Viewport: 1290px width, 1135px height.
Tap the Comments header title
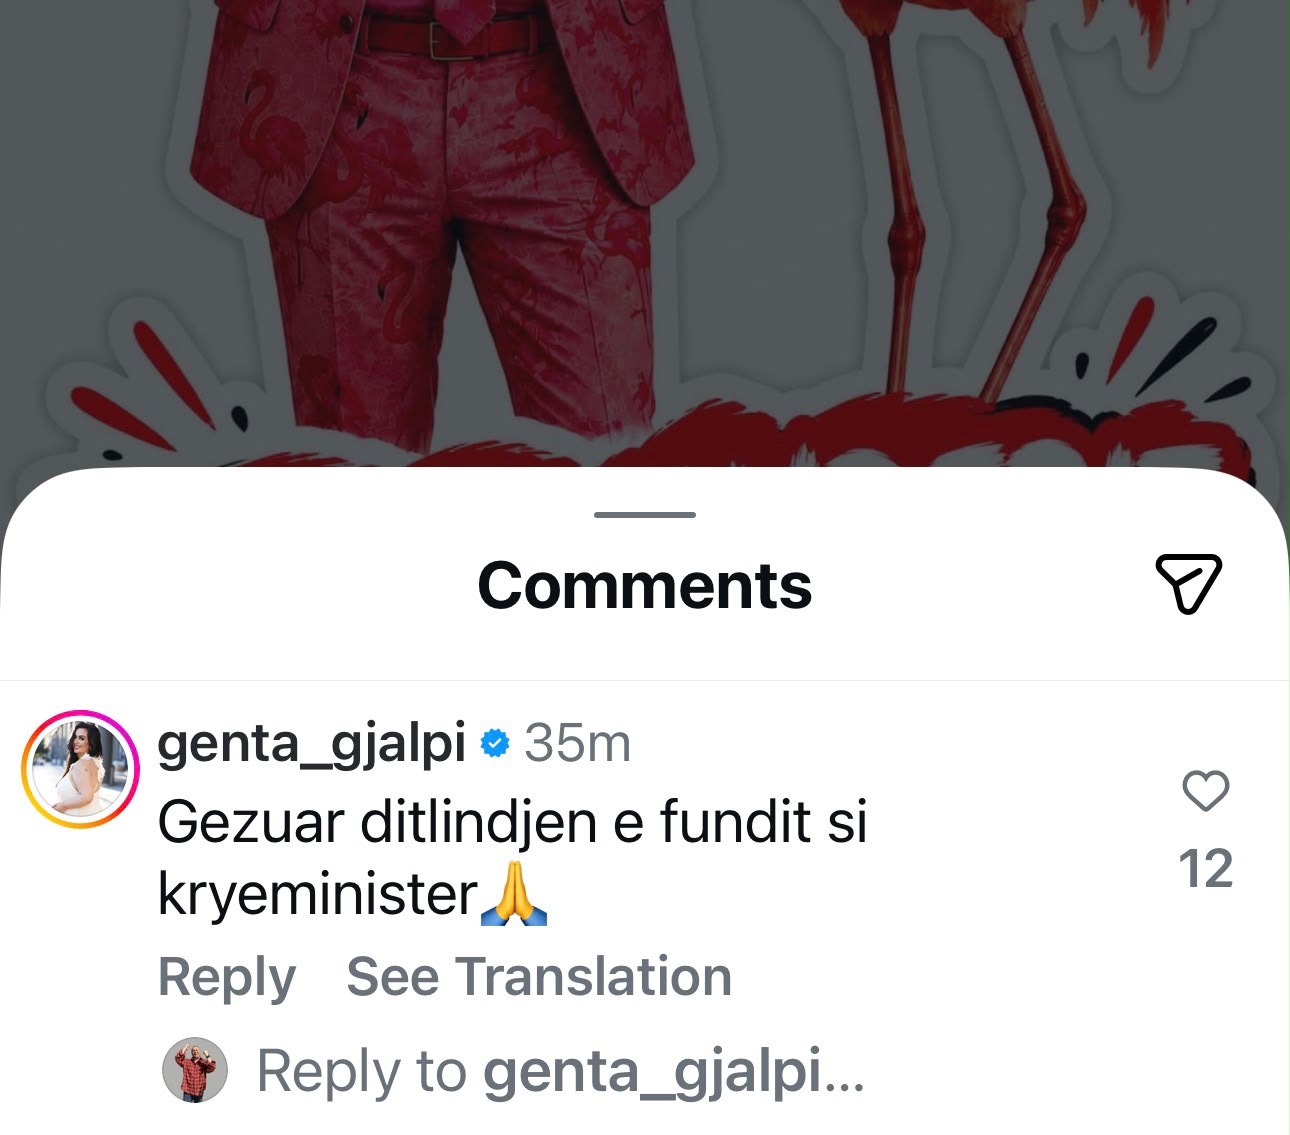[645, 585]
